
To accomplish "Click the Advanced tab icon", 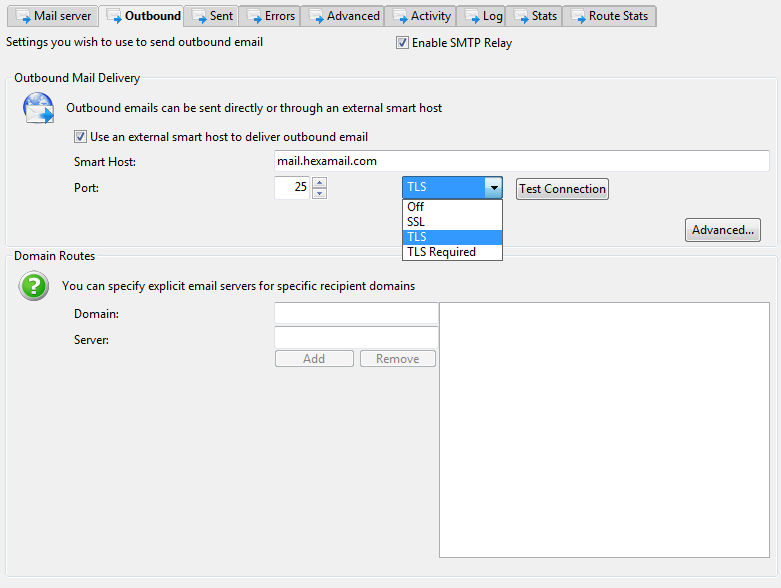I will pos(315,16).
